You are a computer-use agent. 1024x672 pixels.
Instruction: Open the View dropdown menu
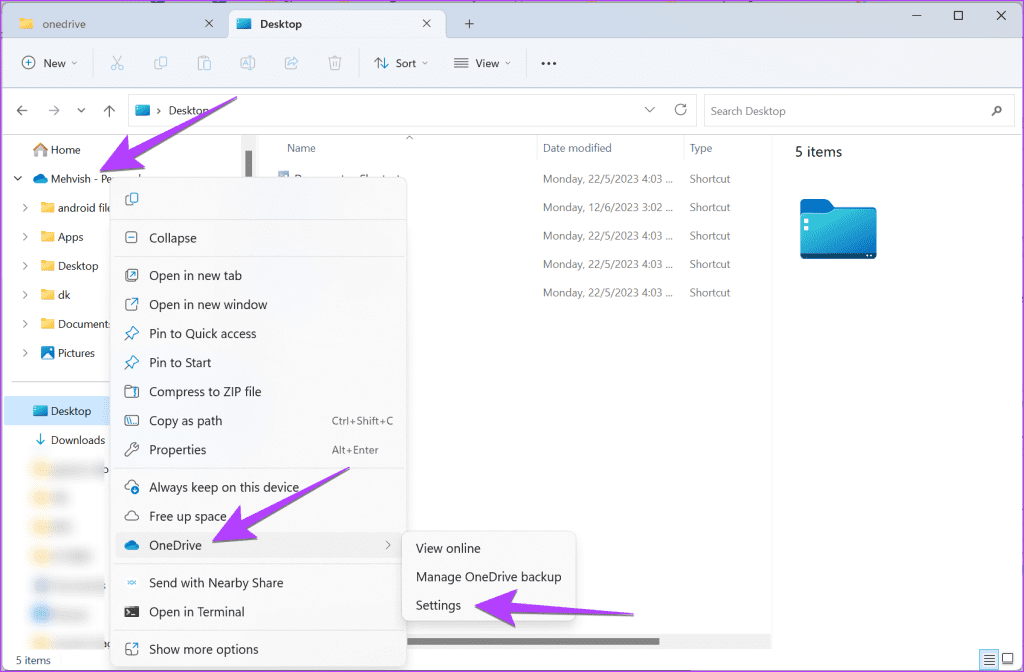tap(482, 63)
